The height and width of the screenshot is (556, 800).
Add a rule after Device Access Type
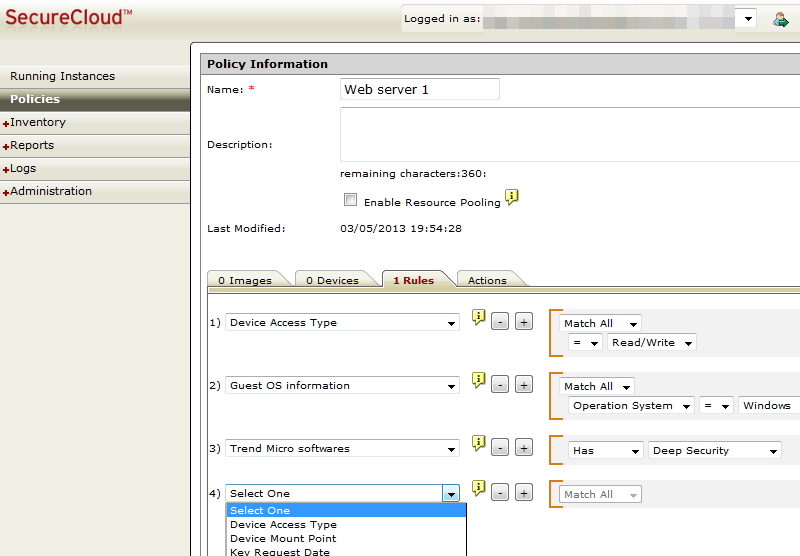pos(524,322)
